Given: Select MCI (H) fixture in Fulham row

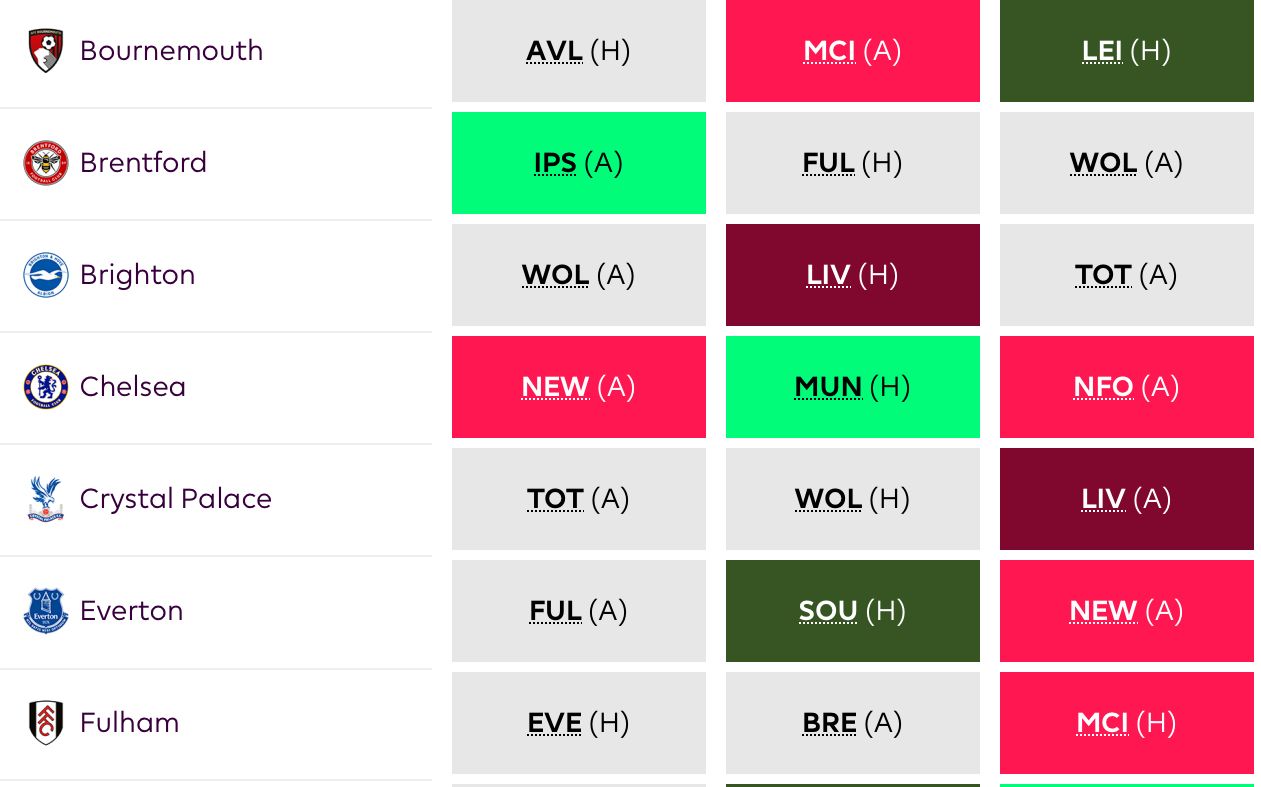Looking at the screenshot, I should [1127, 723].
